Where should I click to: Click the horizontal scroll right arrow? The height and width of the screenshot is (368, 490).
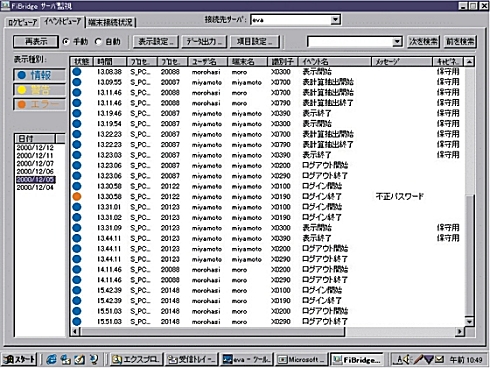[x=460, y=331]
